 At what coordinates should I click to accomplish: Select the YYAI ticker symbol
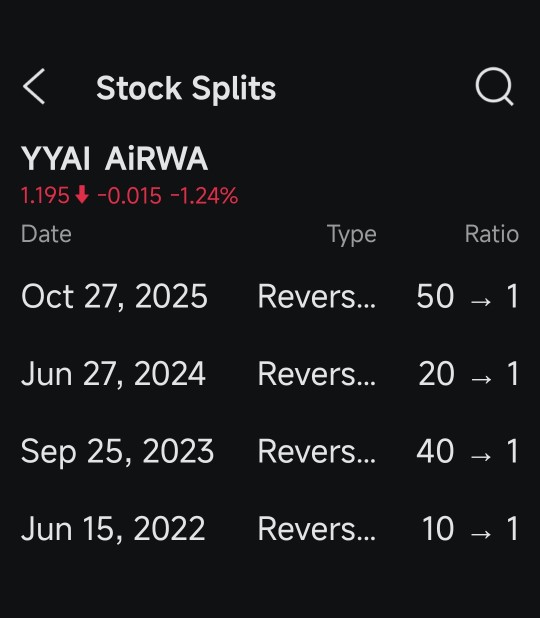[56, 159]
